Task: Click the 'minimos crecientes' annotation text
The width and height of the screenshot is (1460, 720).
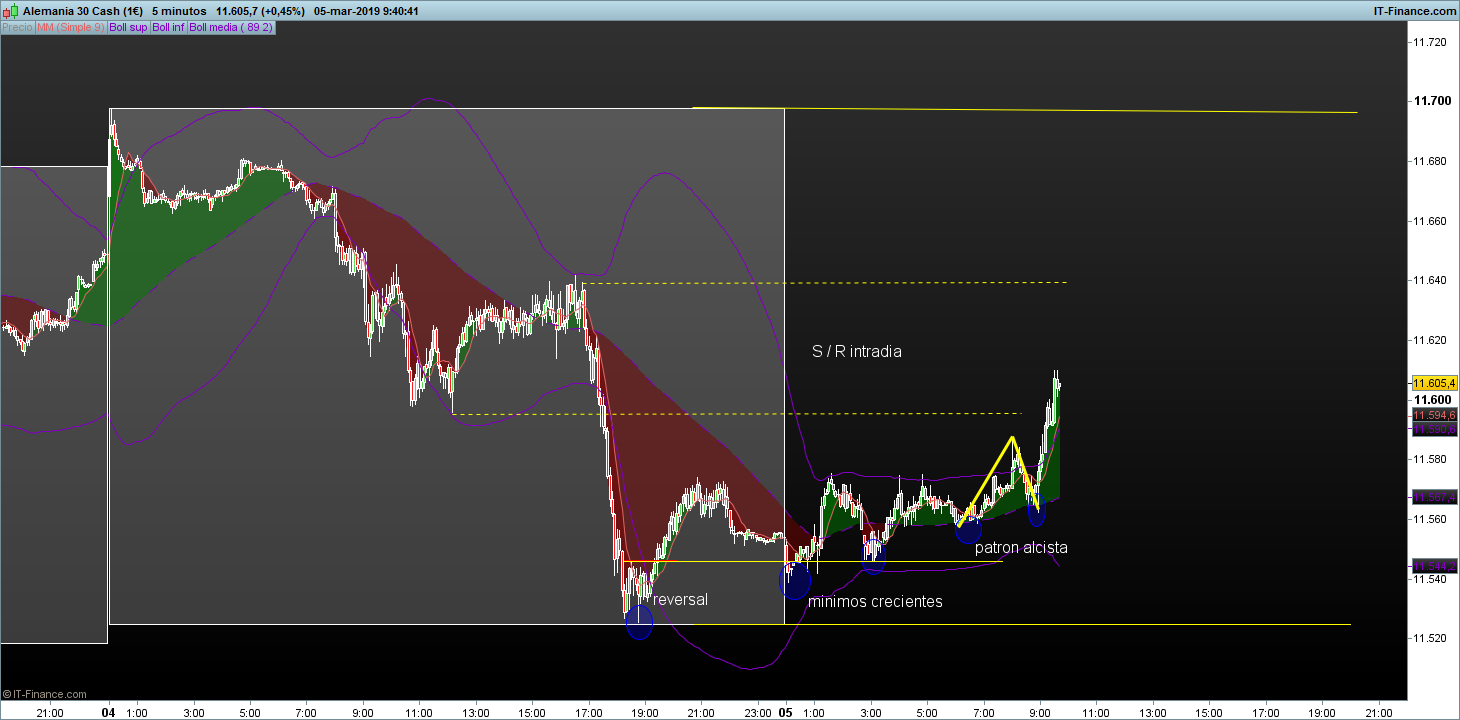Action: [875, 601]
